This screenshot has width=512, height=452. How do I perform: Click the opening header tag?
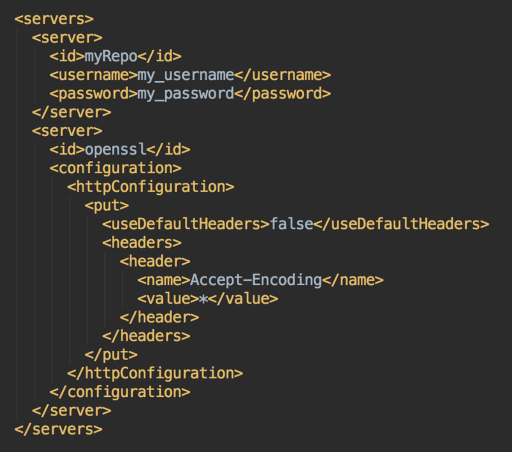(x=155, y=261)
